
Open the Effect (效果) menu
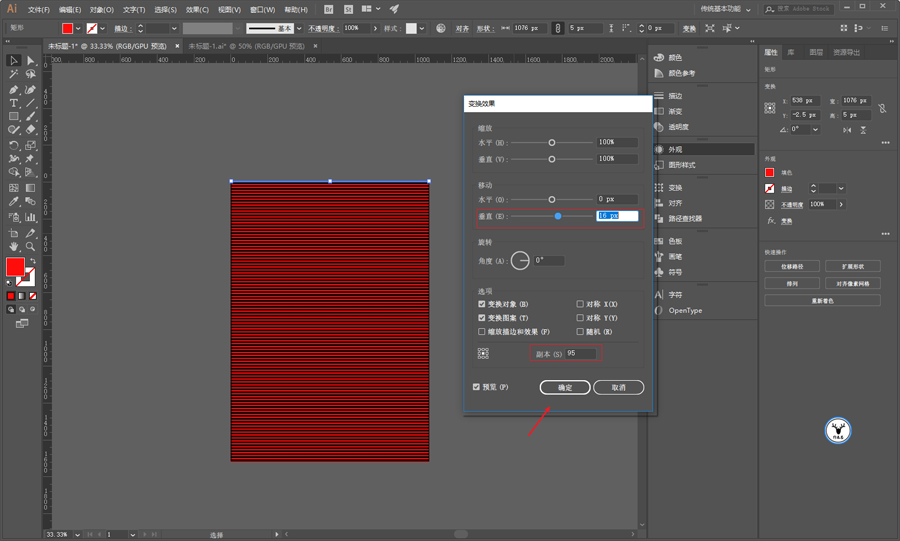click(x=197, y=9)
